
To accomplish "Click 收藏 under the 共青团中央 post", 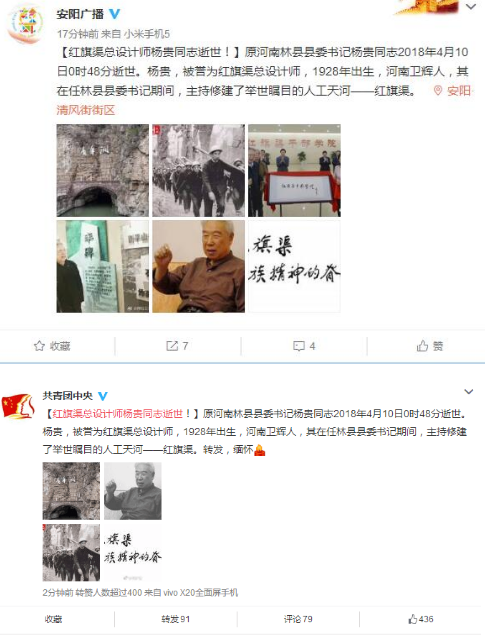I will pyautogui.click(x=53, y=619).
